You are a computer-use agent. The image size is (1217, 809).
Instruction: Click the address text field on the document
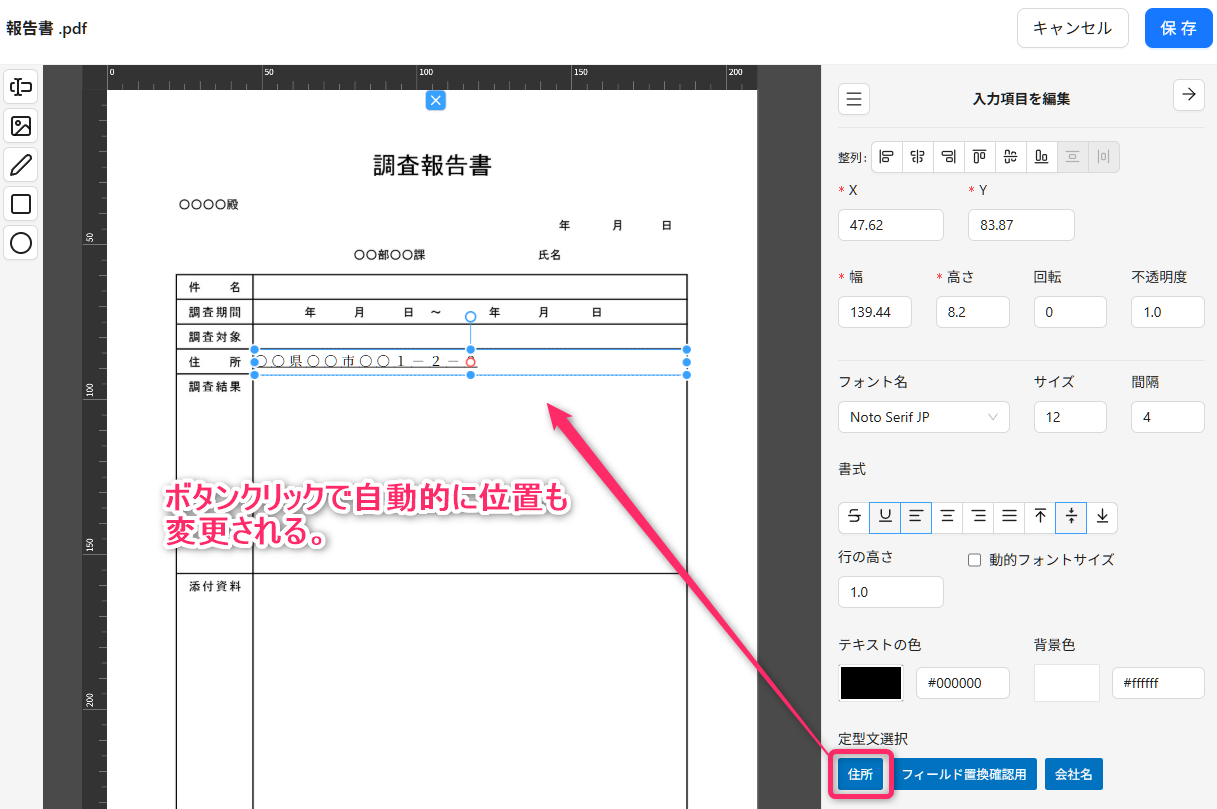471,362
